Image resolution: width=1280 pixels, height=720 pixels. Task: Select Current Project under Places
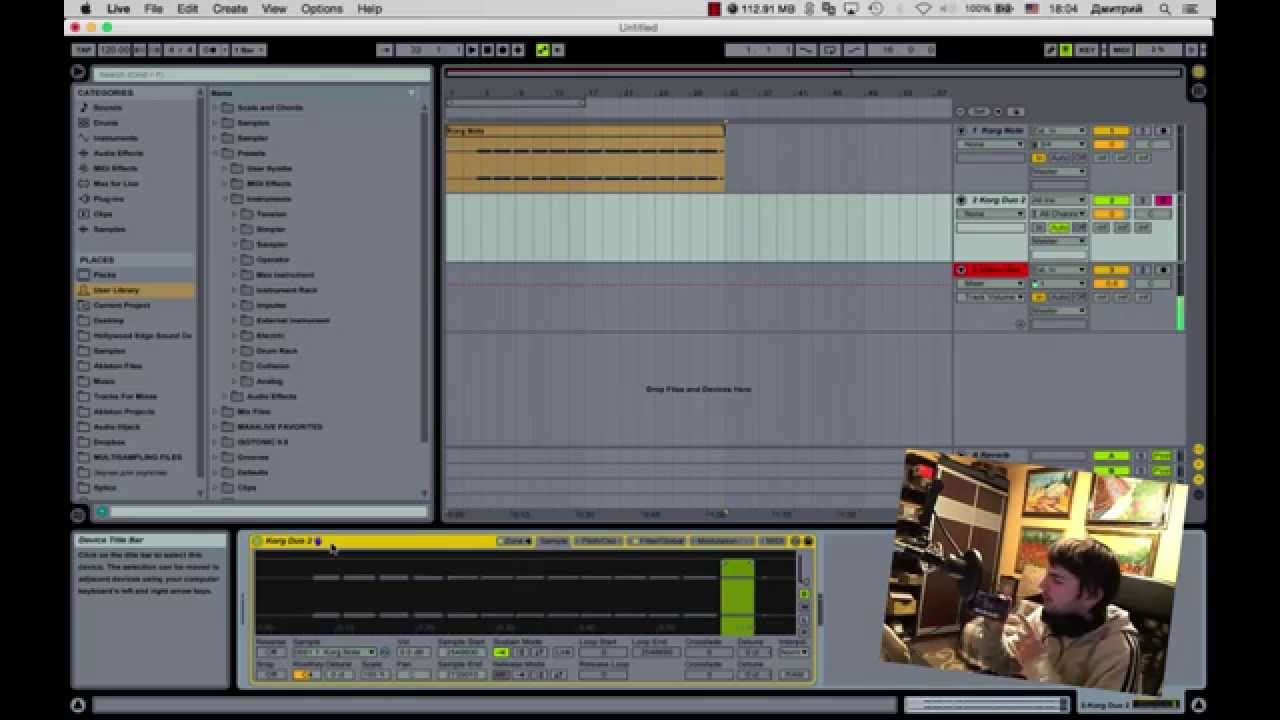coord(121,305)
